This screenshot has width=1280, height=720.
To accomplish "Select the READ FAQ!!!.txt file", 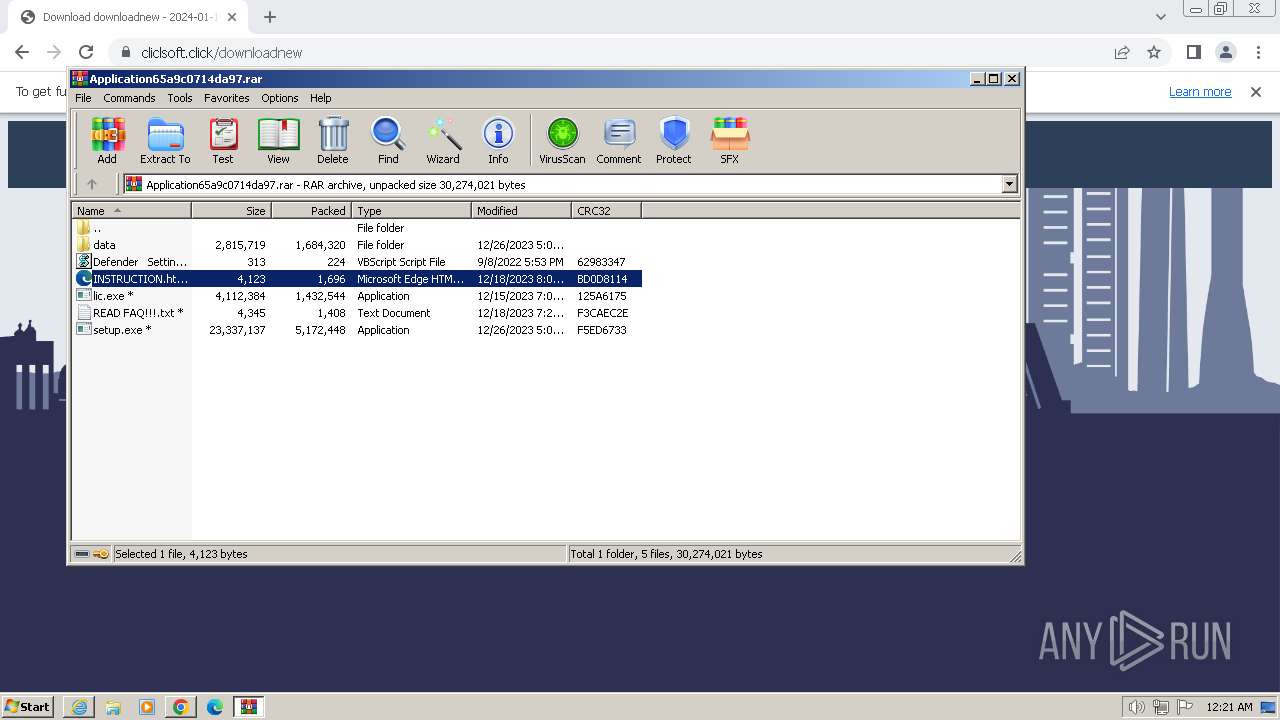I will 357,313.
